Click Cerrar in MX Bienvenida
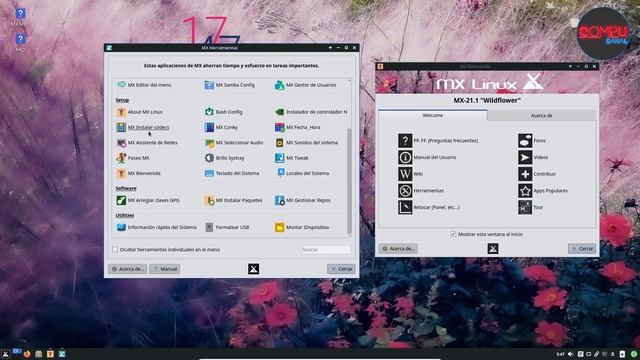640x360 pixels. (582, 249)
